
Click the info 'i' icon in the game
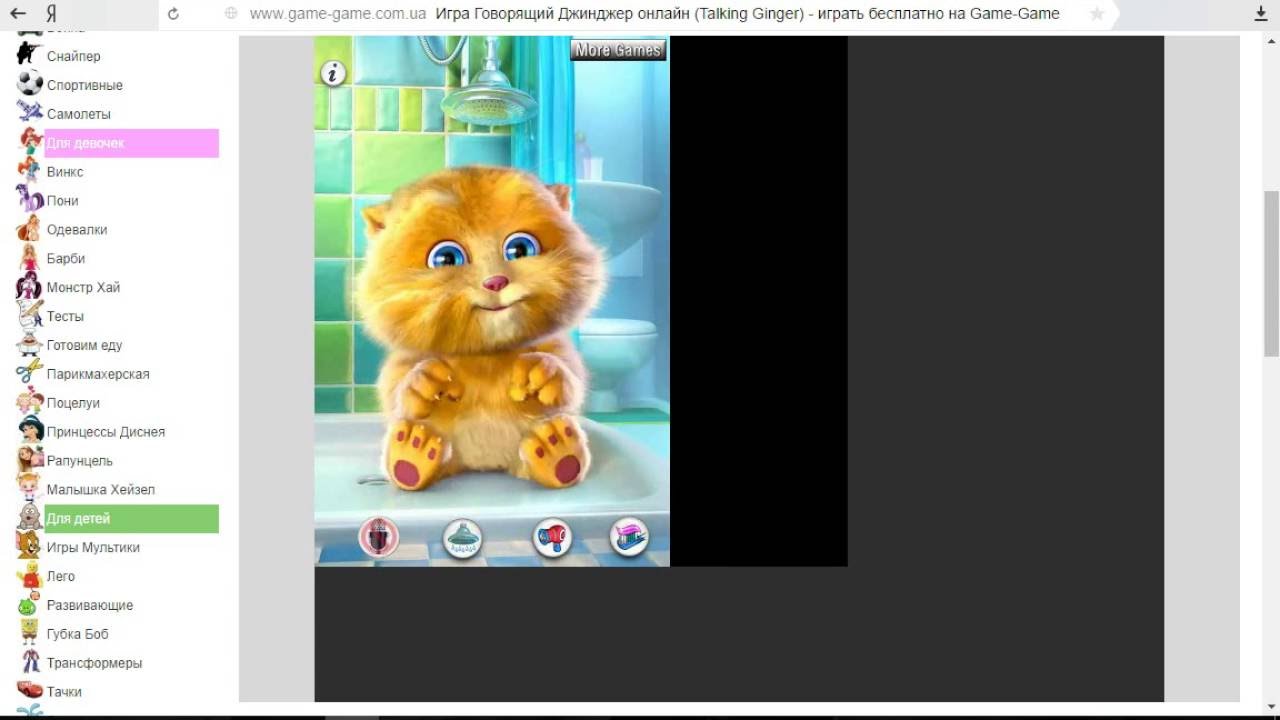click(333, 73)
